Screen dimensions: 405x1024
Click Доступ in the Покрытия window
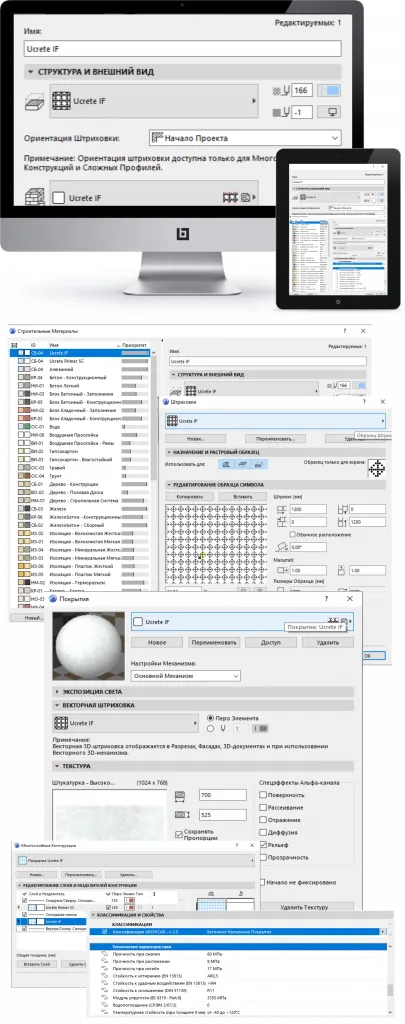[270, 643]
